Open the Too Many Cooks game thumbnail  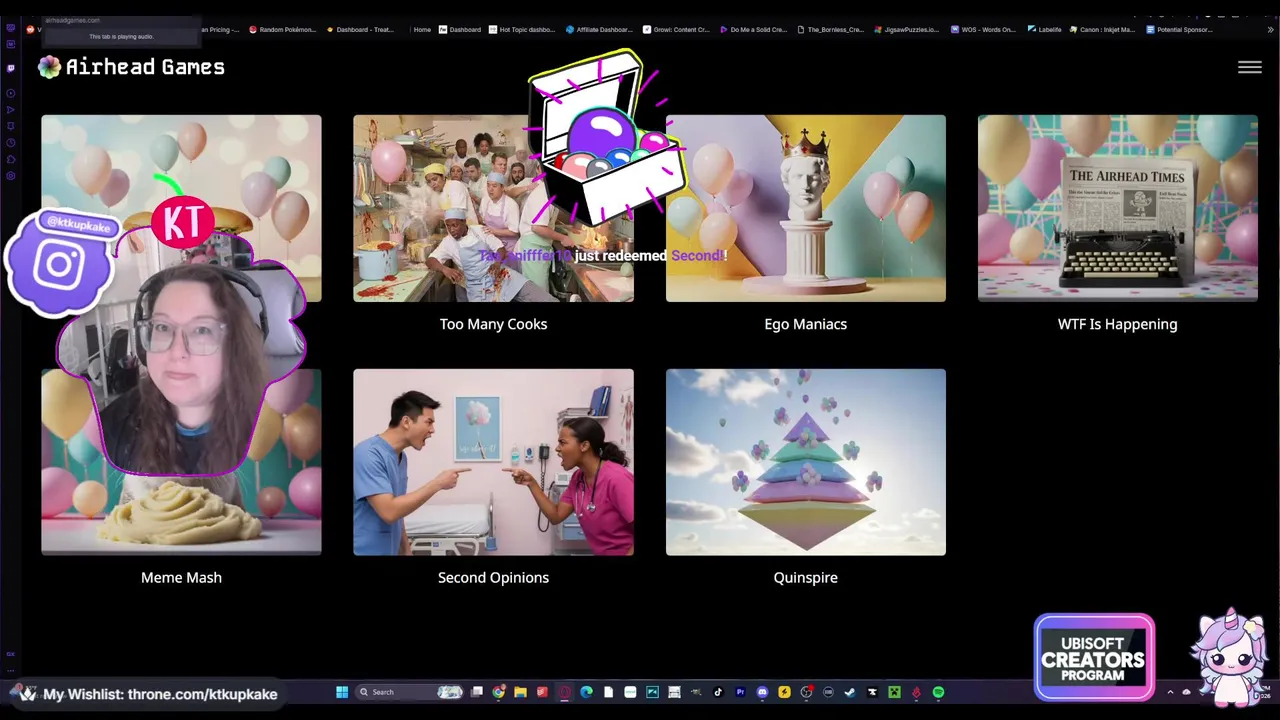(x=493, y=208)
